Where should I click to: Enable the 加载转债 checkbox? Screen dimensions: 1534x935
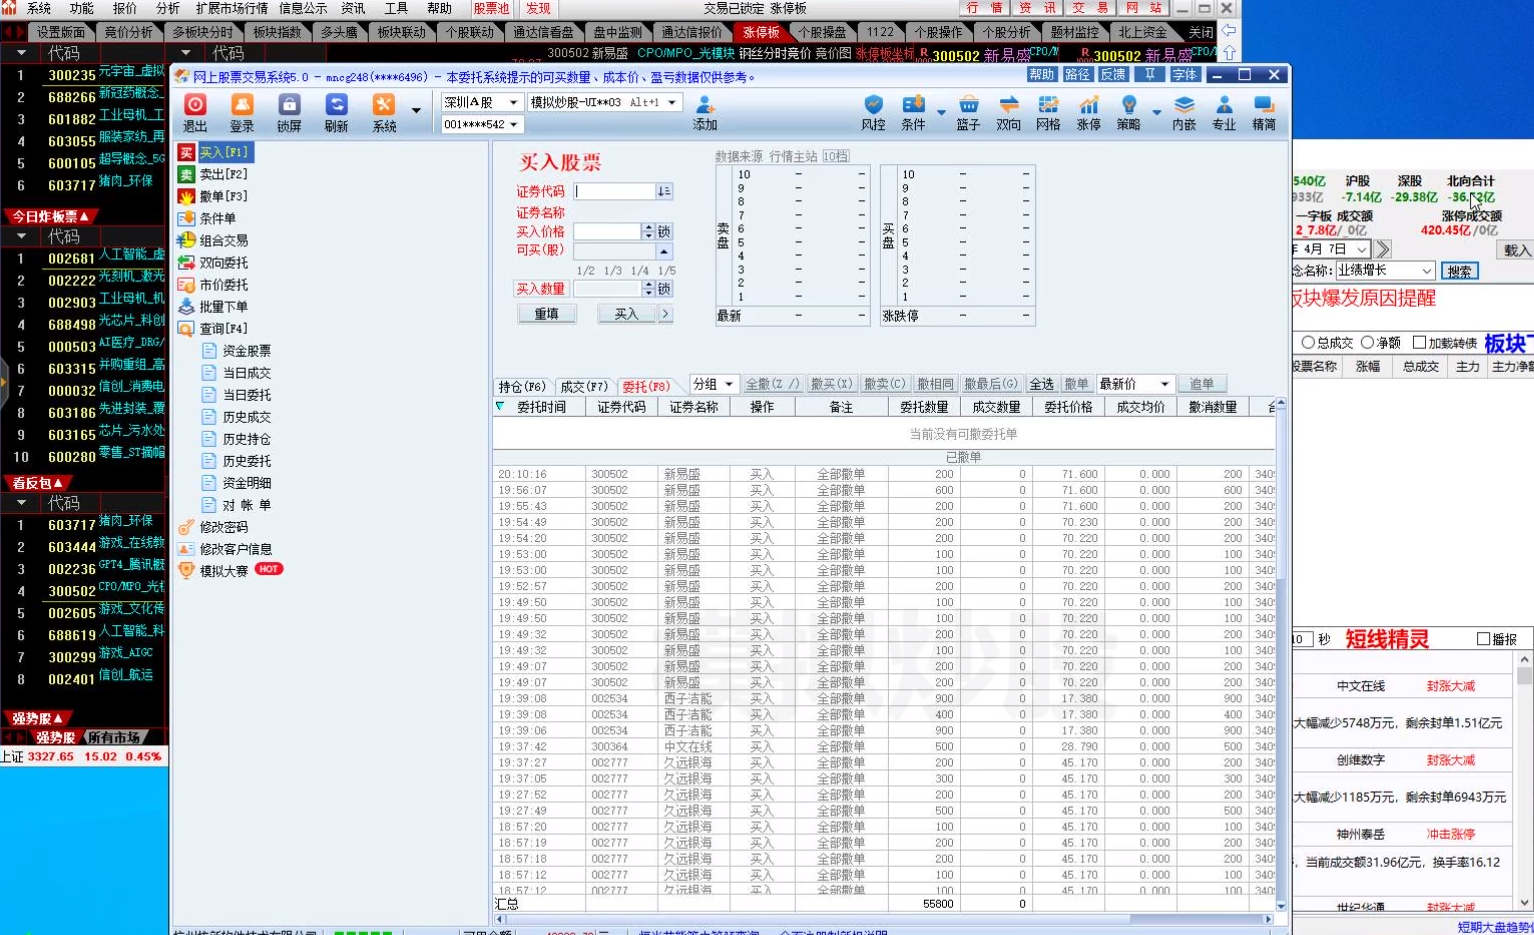pyautogui.click(x=1419, y=343)
